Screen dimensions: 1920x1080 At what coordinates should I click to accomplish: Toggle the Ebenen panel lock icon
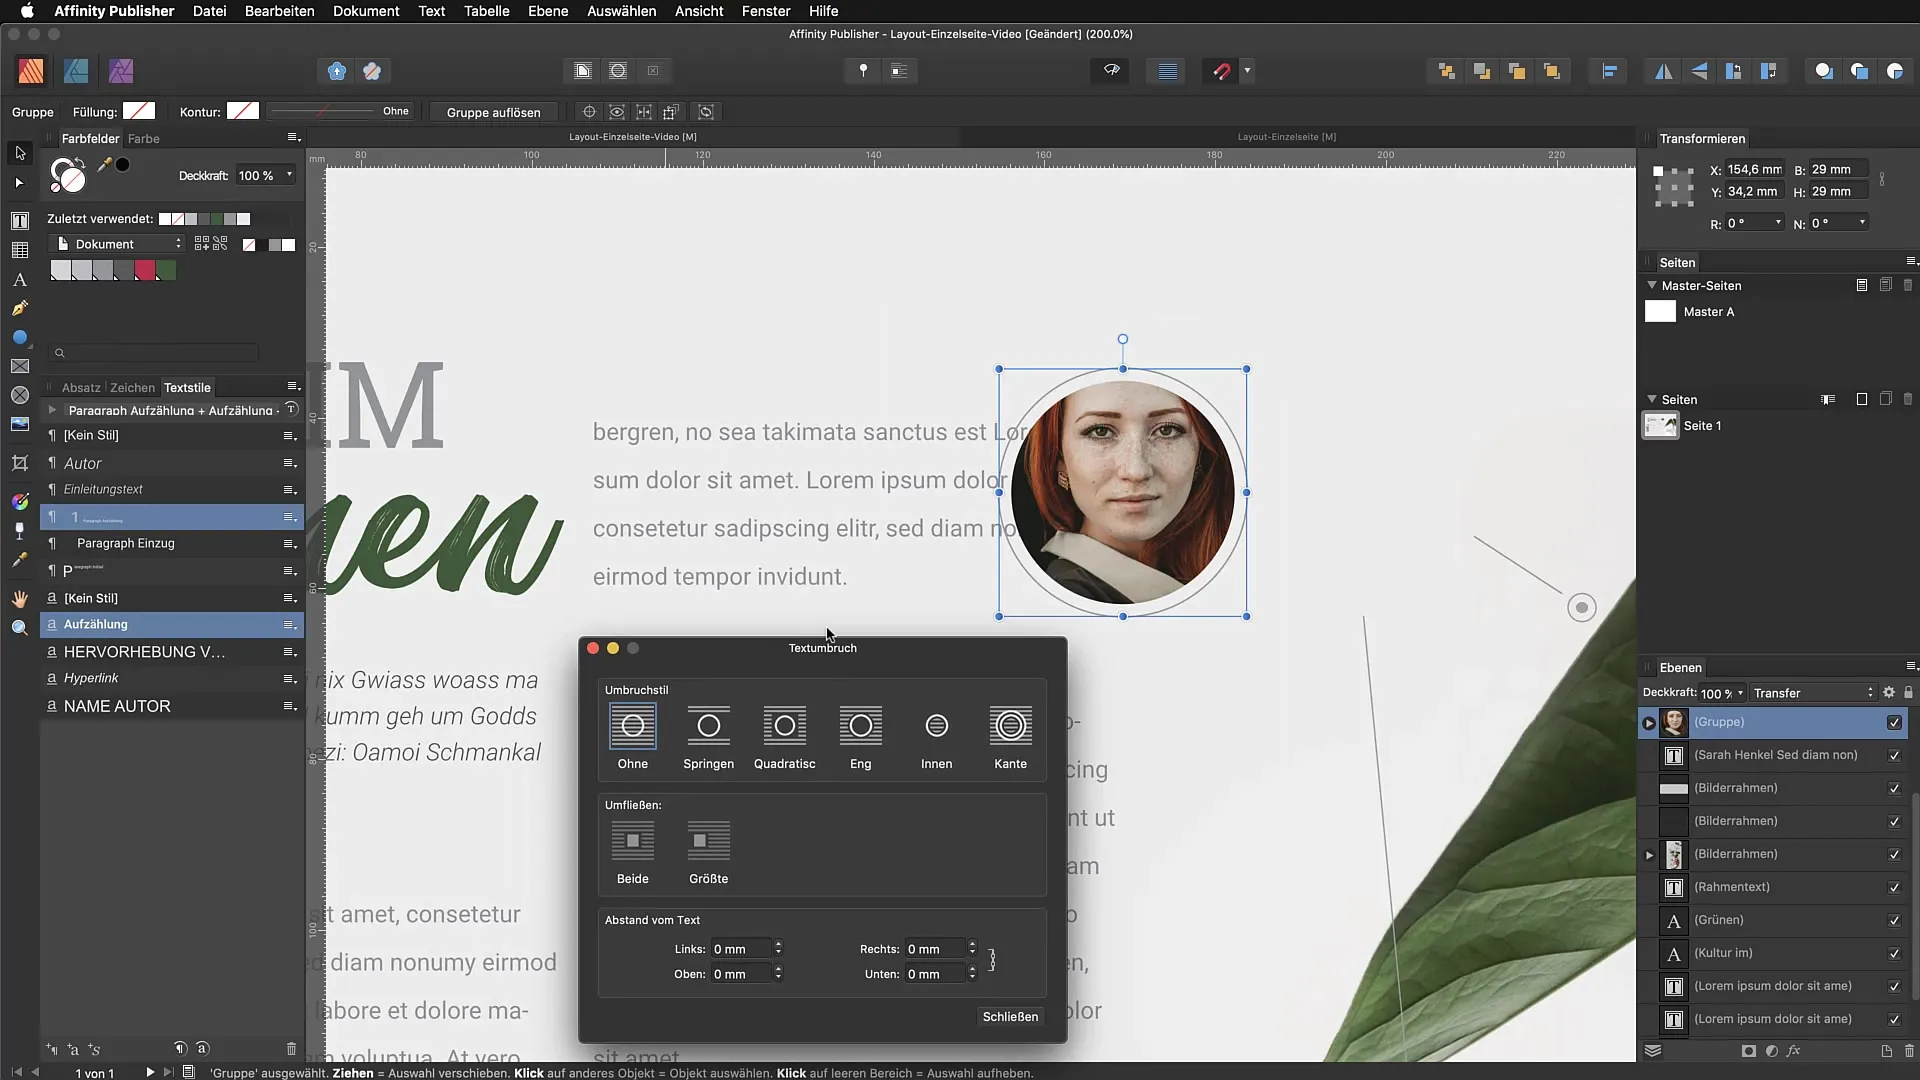(1908, 692)
